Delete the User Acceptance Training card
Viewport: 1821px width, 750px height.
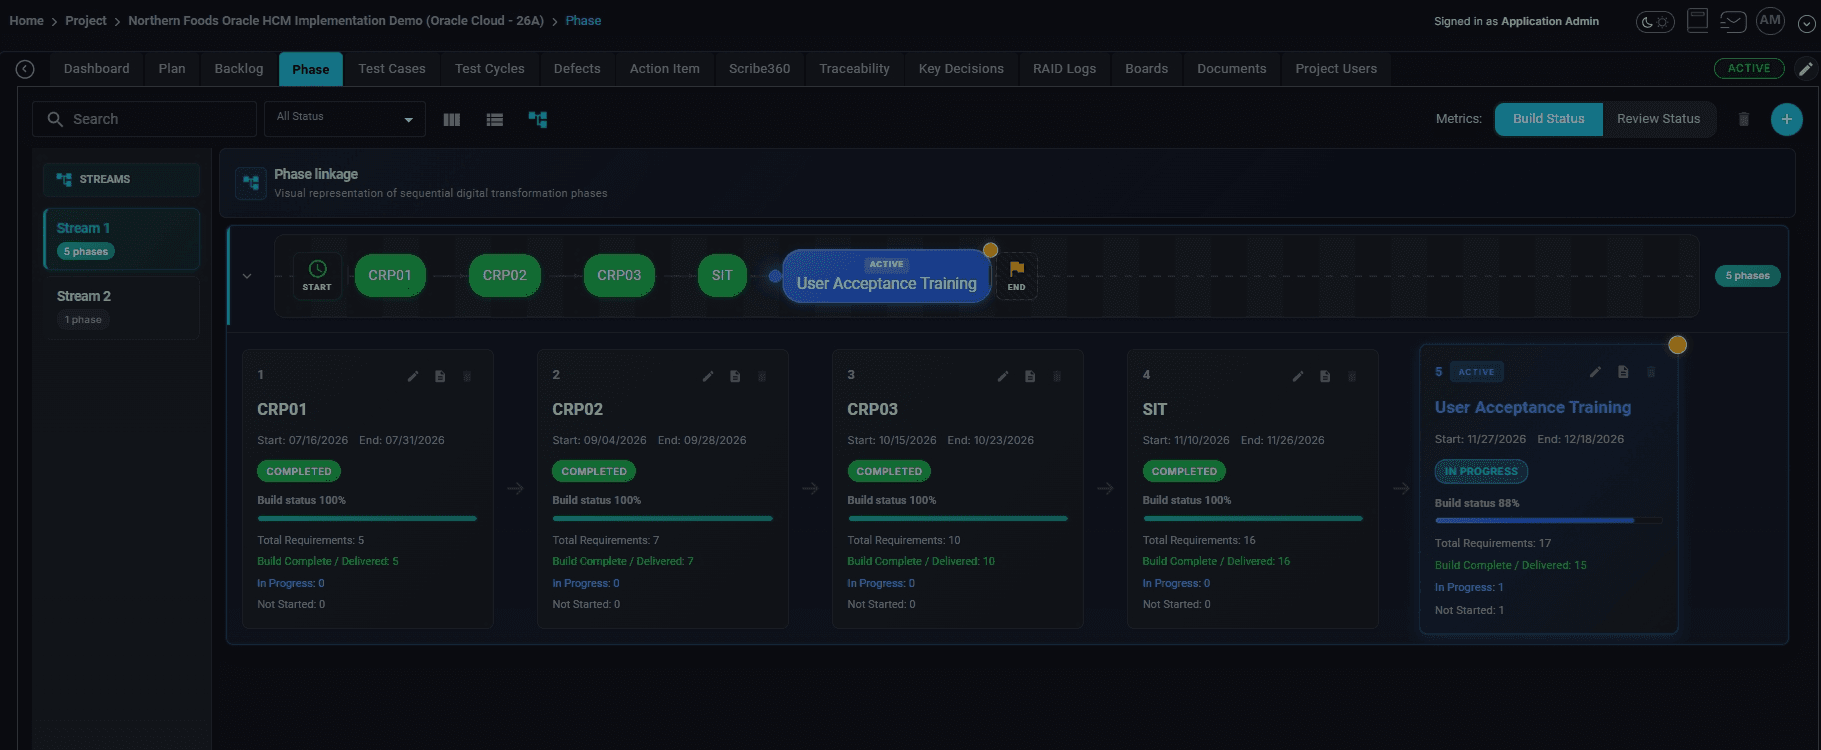click(x=1651, y=372)
